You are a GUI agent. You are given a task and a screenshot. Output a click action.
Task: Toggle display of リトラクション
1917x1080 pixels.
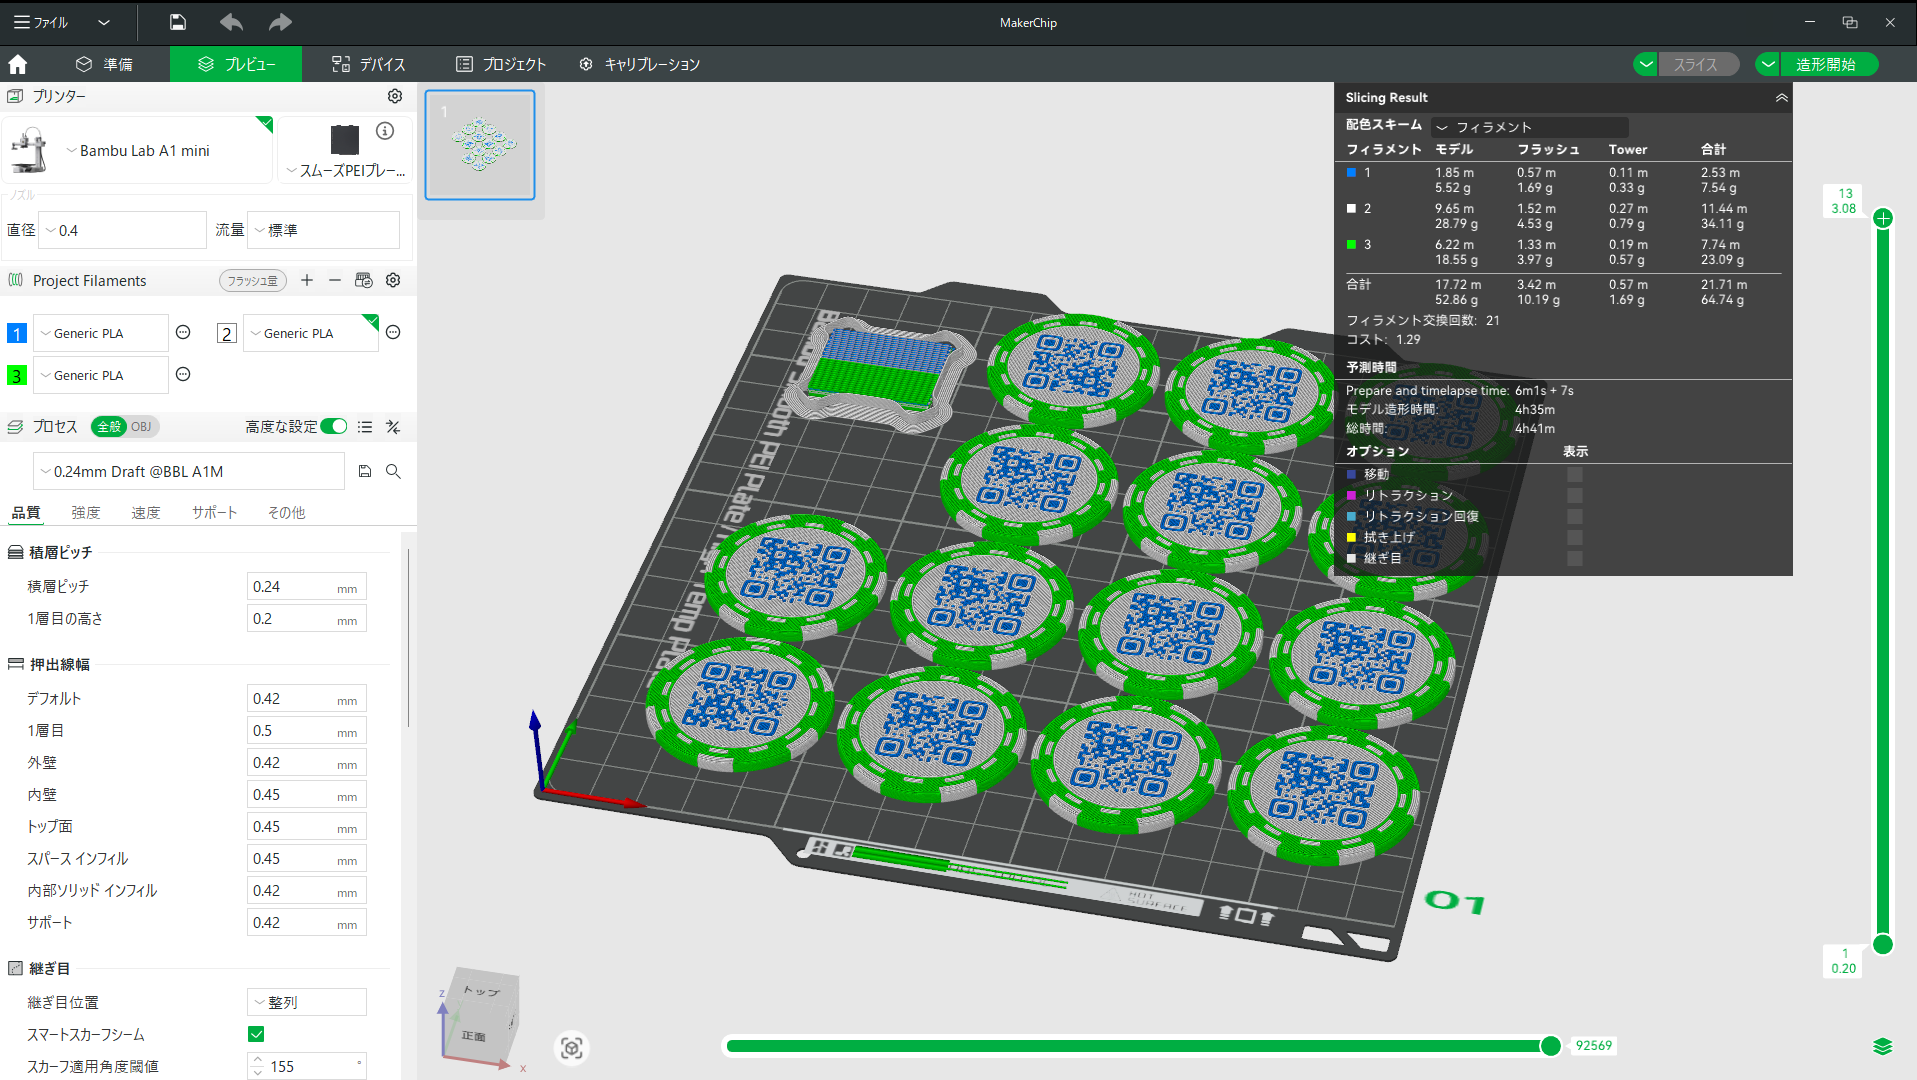tap(1575, 495)
